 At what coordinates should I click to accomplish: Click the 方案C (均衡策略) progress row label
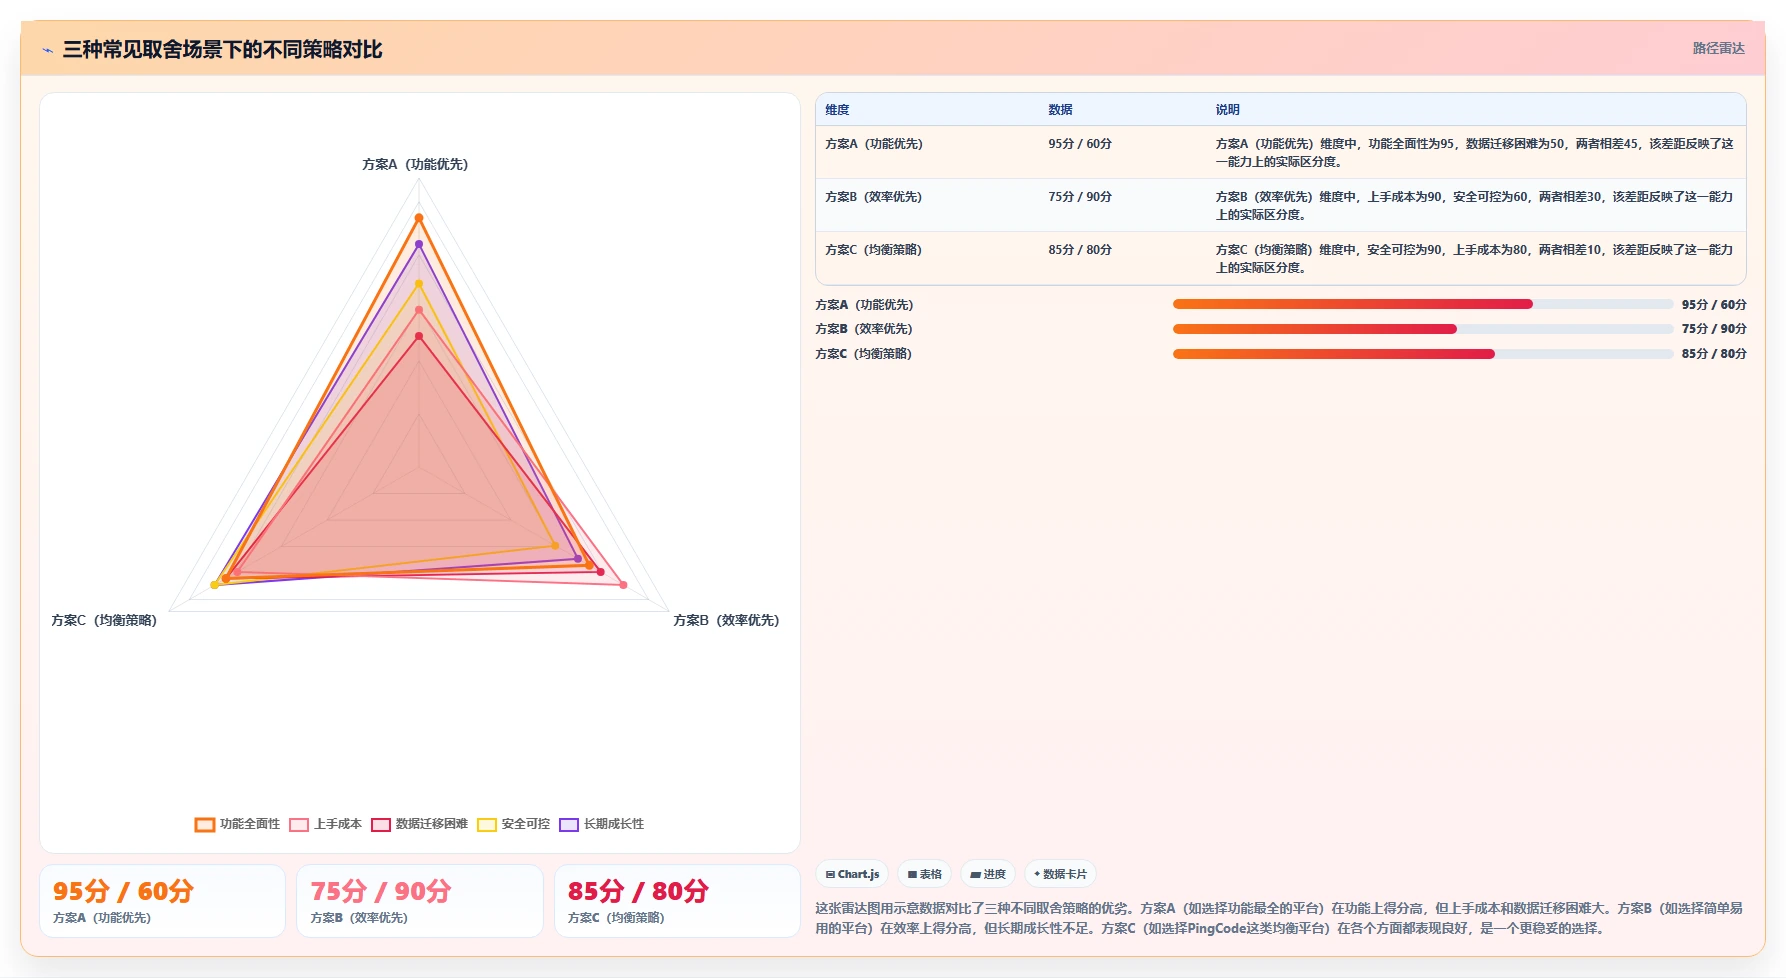(x=864, y=354)
